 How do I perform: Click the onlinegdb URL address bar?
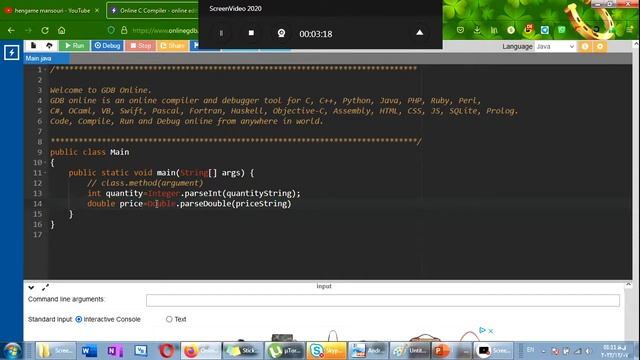(165, 30)
